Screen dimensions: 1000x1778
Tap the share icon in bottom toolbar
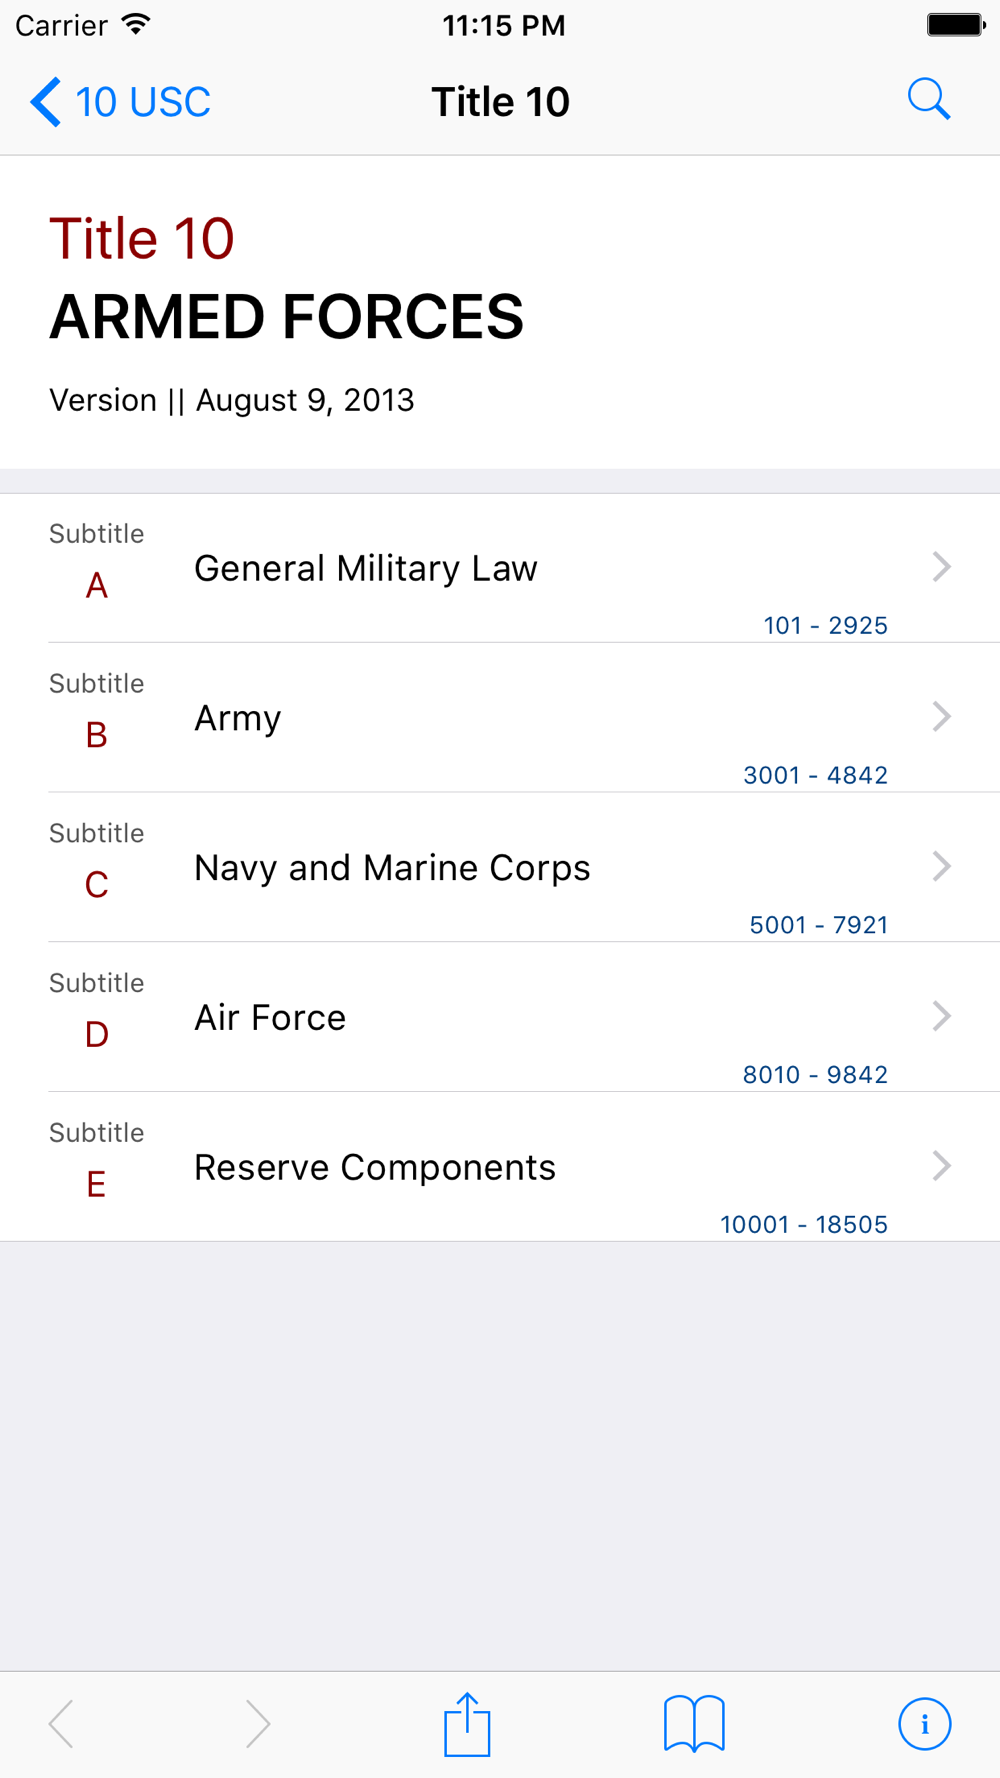pos(467,1724)
